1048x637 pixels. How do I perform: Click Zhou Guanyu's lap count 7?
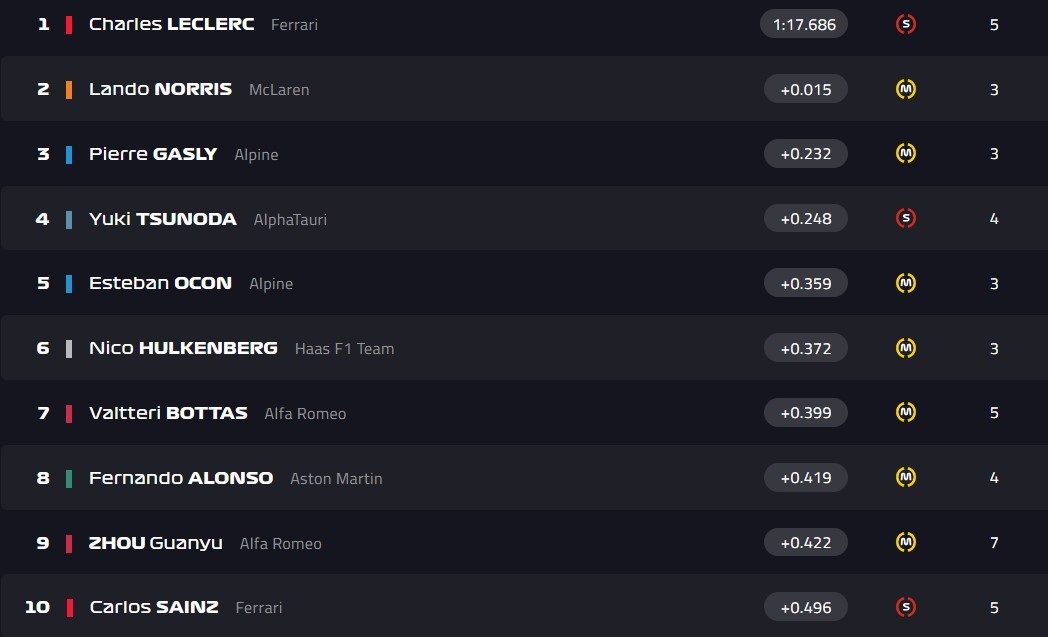(x=994, y=543)
